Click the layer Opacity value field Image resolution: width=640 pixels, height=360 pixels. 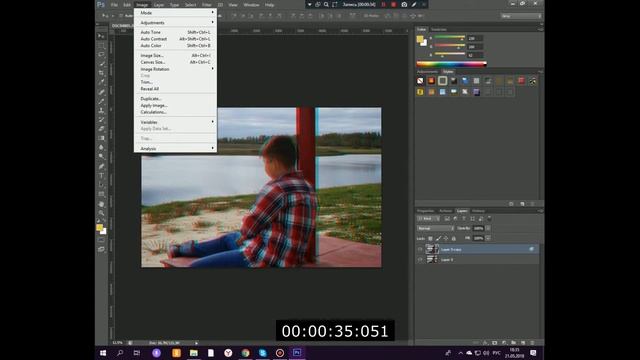click(x=478, y=229)
